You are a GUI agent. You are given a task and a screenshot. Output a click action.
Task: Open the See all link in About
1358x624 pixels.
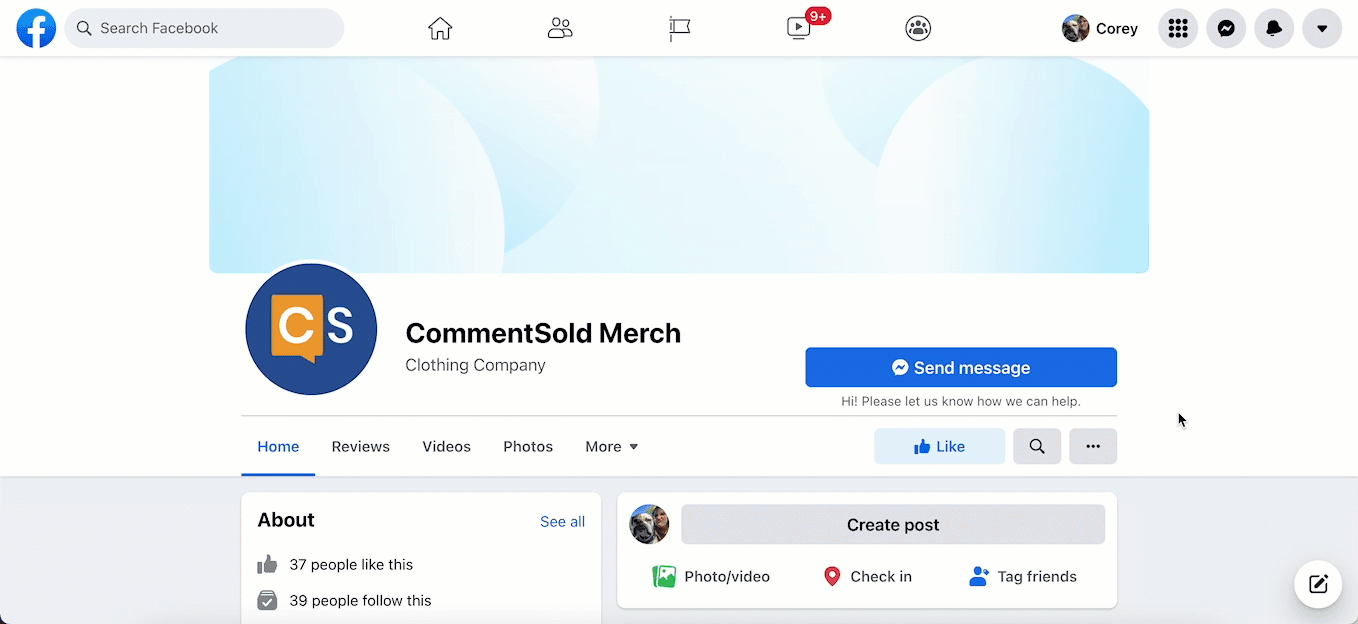tap(562, 521)
